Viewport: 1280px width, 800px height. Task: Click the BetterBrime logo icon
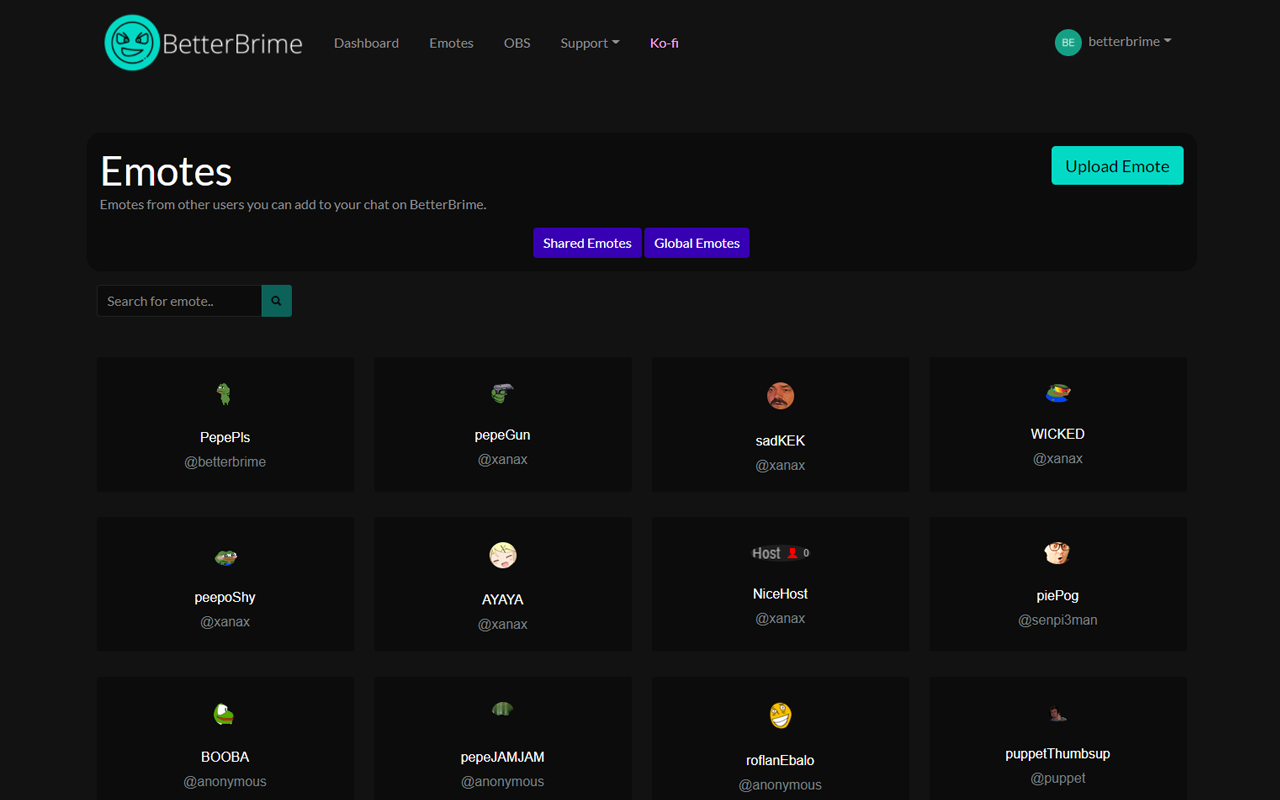[x=132, y=43]
